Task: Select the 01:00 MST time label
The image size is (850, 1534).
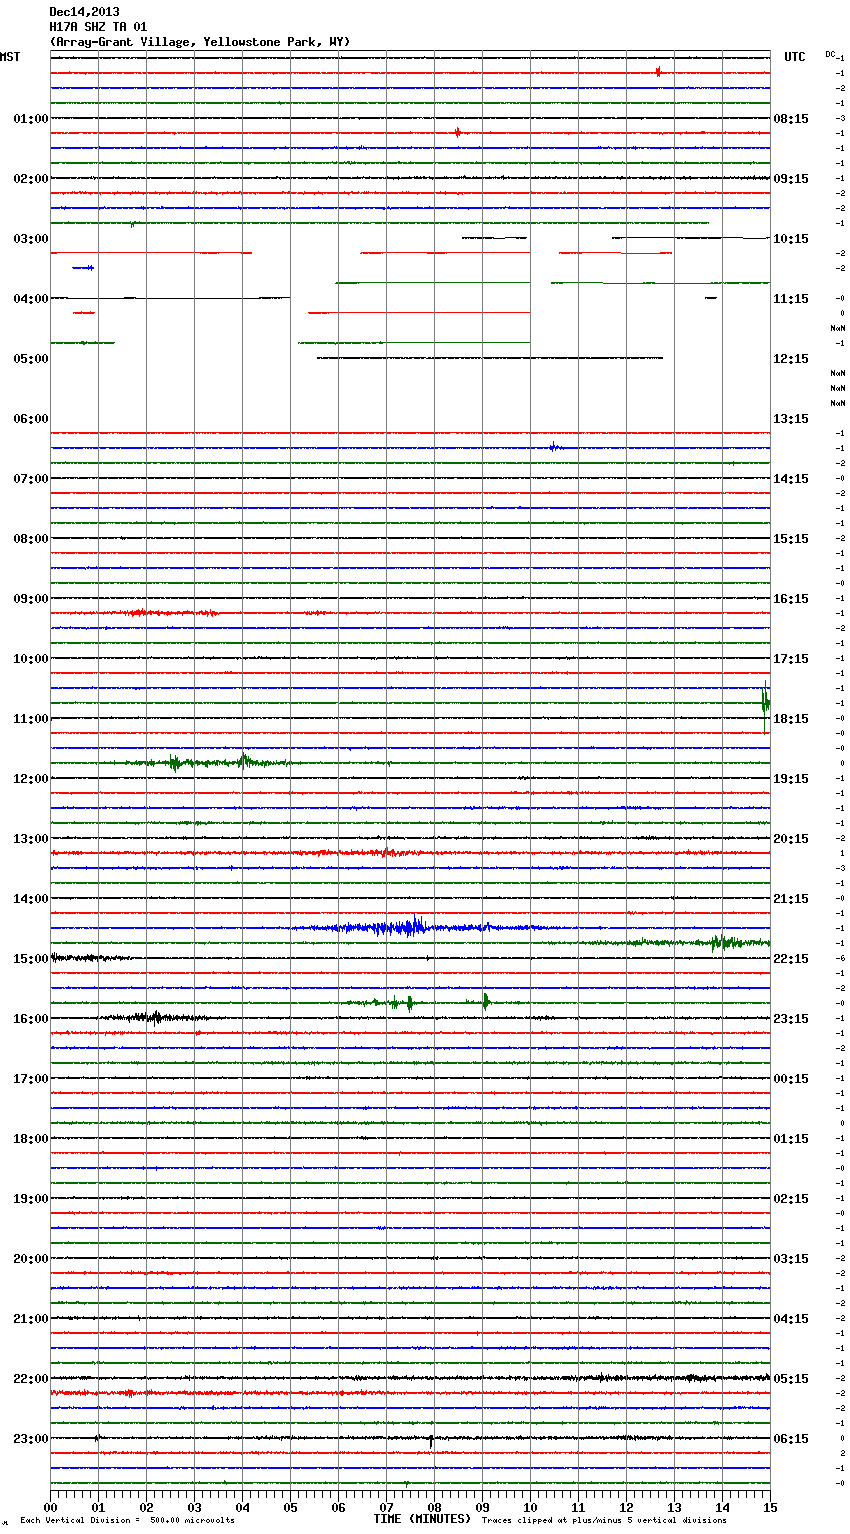Action: coord(30,119)
